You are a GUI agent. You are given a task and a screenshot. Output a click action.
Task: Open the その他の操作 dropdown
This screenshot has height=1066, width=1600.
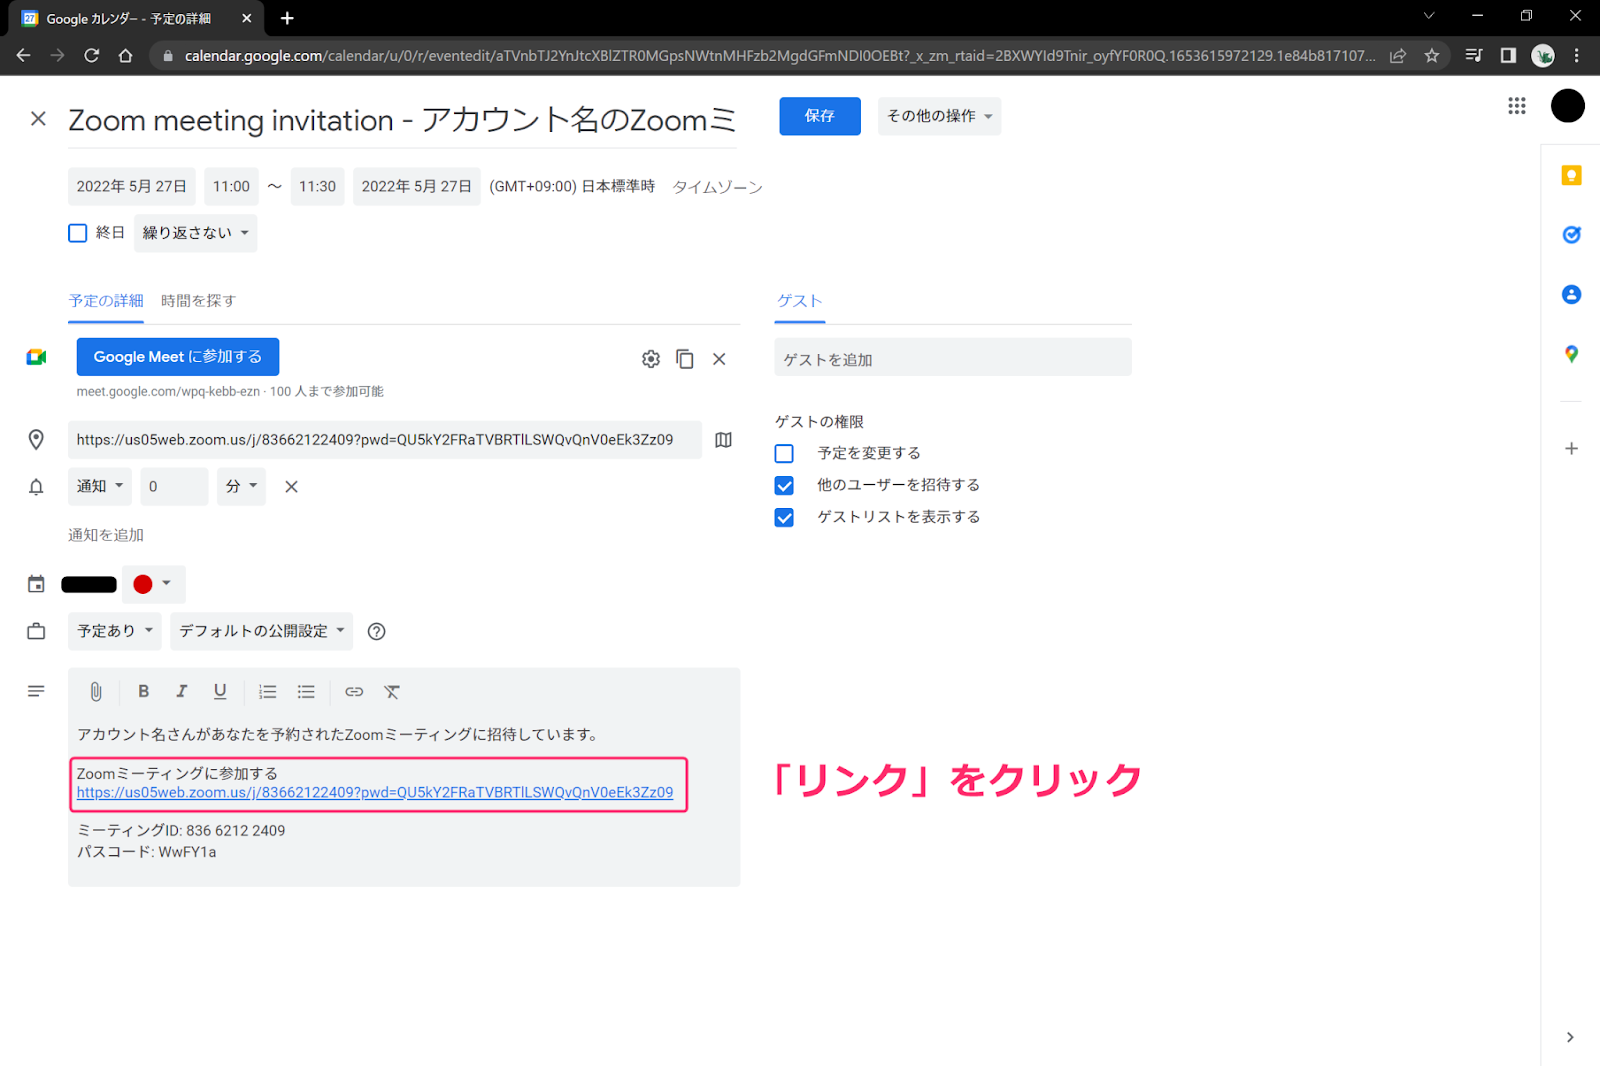pos(939,116)
